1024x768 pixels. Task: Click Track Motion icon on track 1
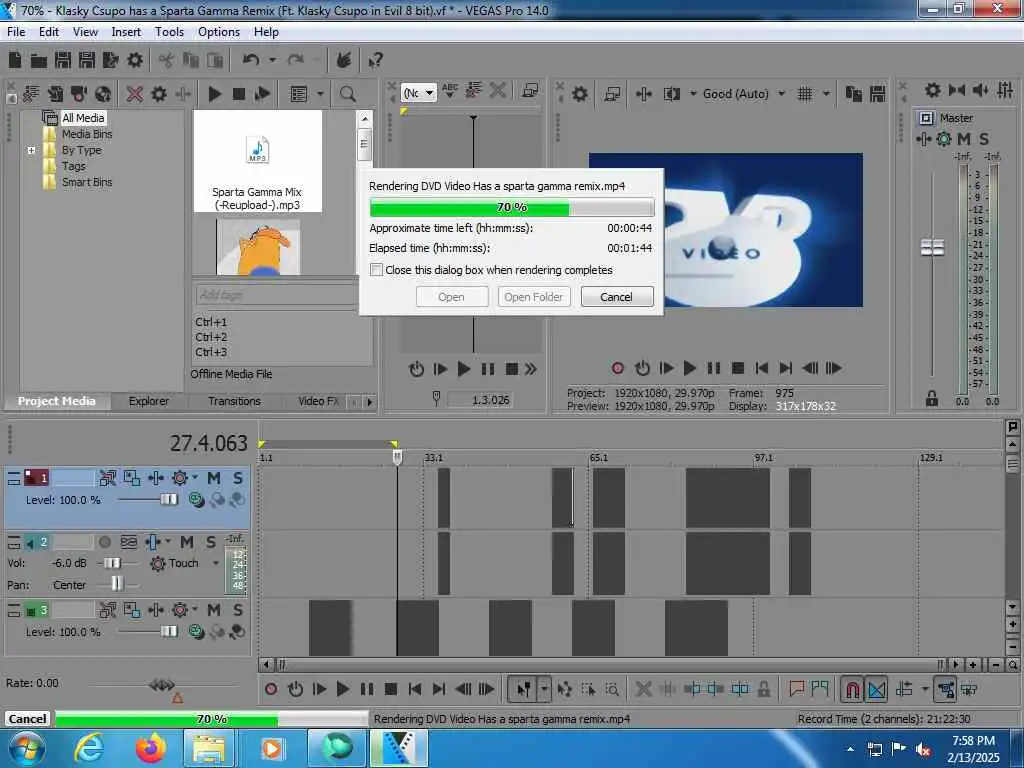[108, 479]
